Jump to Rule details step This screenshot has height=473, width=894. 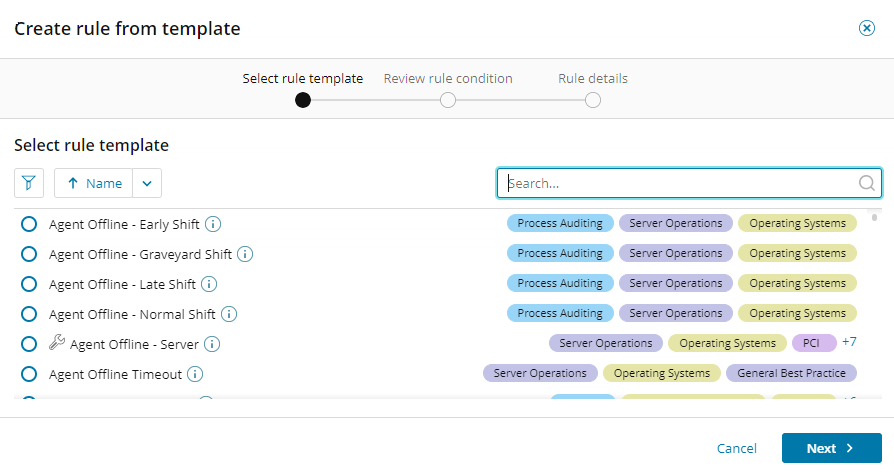(593, 100)
